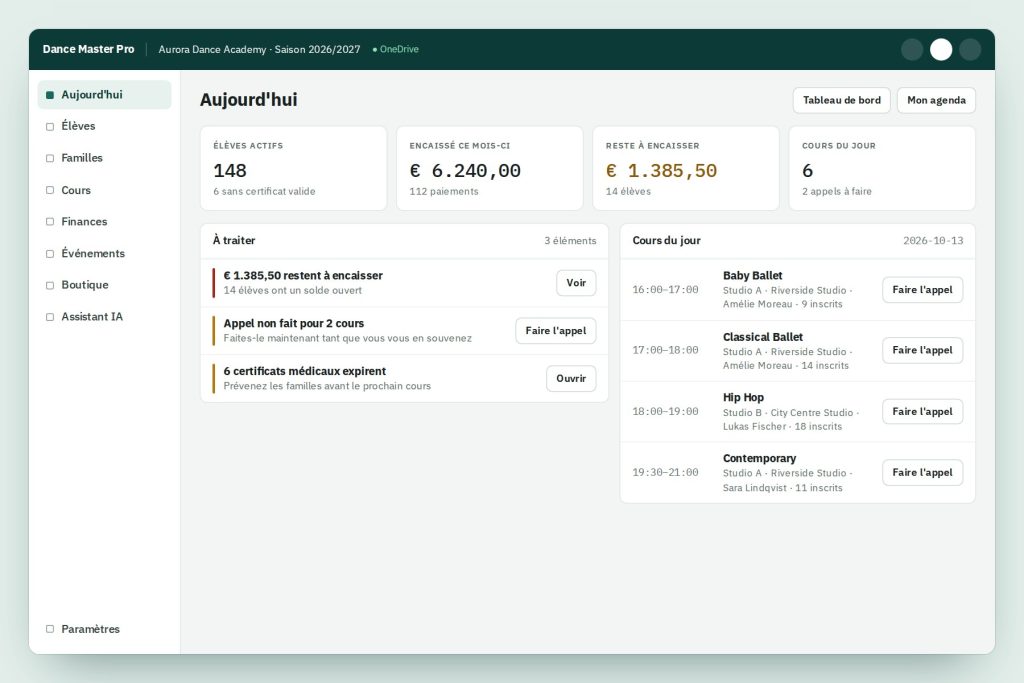Viewport: 1024px width, 683px height.
Task: Take attendance for Baby Ballet
Action: point(922,289)
